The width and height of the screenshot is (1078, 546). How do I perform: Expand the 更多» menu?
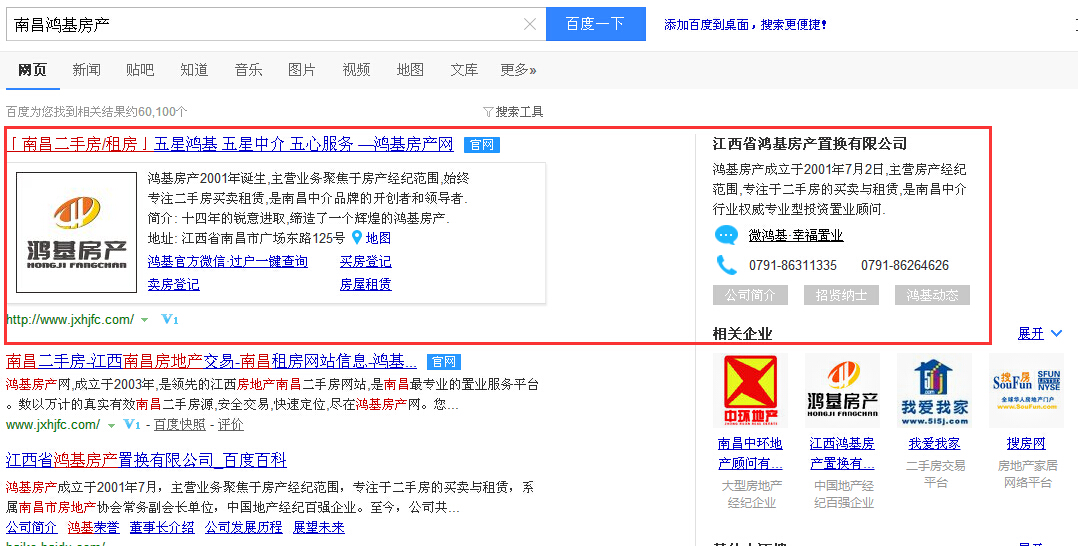coord(518,69)
